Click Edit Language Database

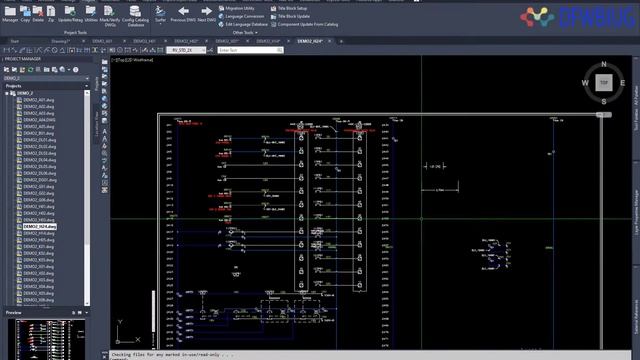click(243, 24)
